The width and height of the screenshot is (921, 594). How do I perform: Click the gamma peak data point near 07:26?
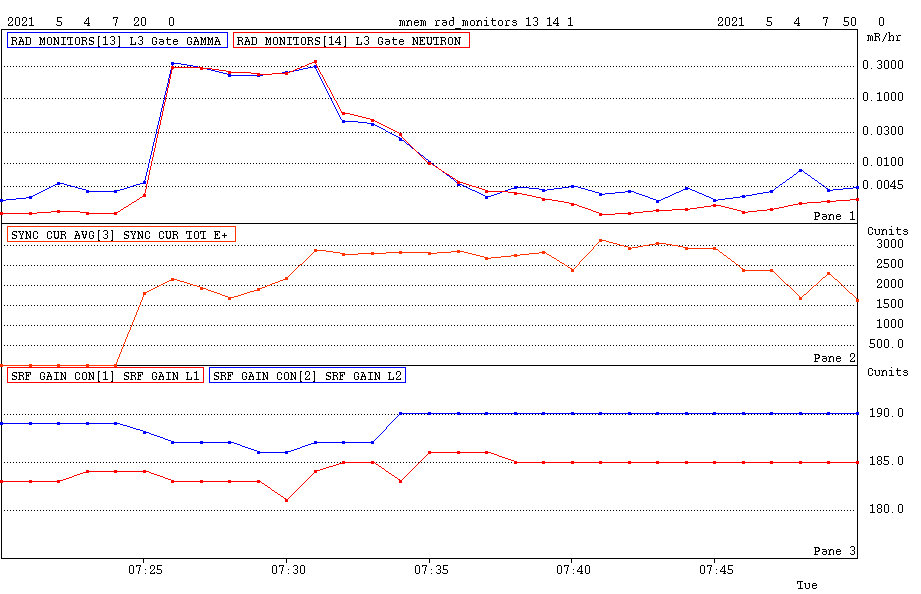coord(173,63)
